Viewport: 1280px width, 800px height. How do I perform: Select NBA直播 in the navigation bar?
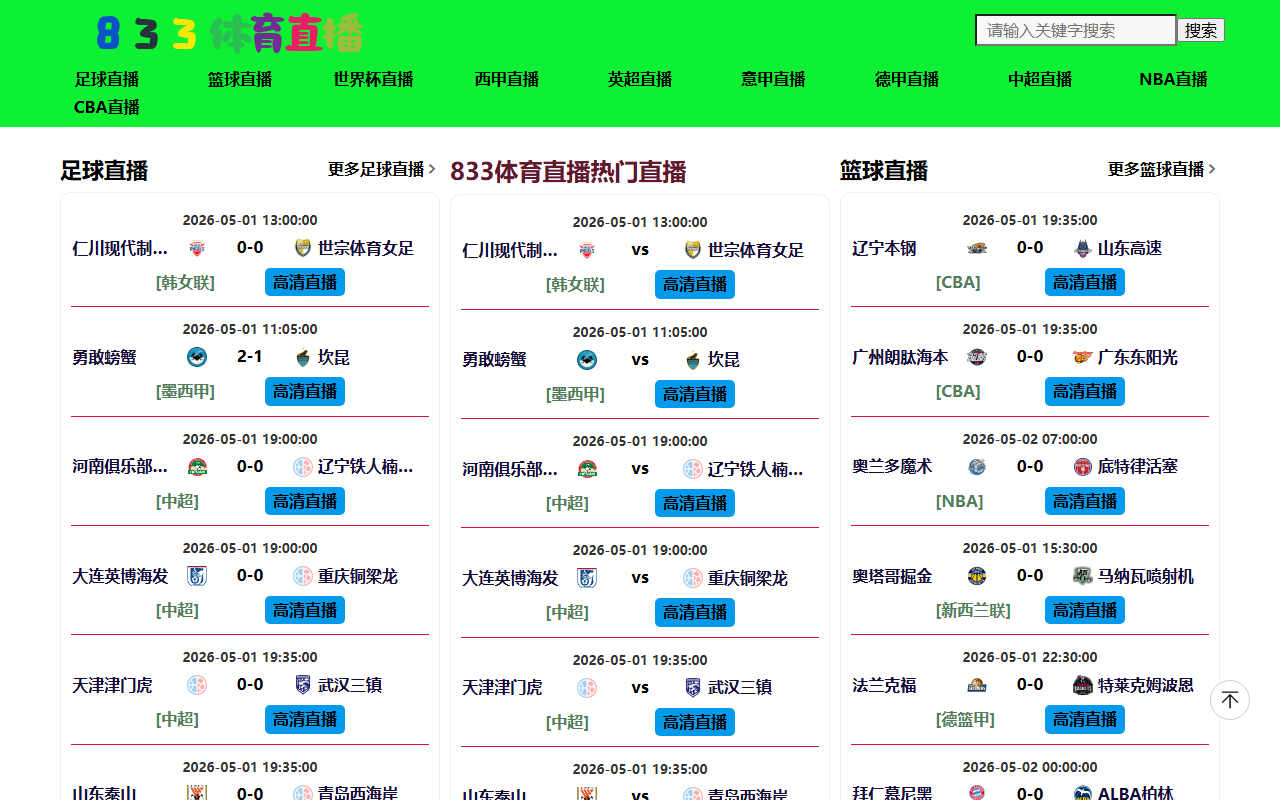click(x=1173, y=79)
